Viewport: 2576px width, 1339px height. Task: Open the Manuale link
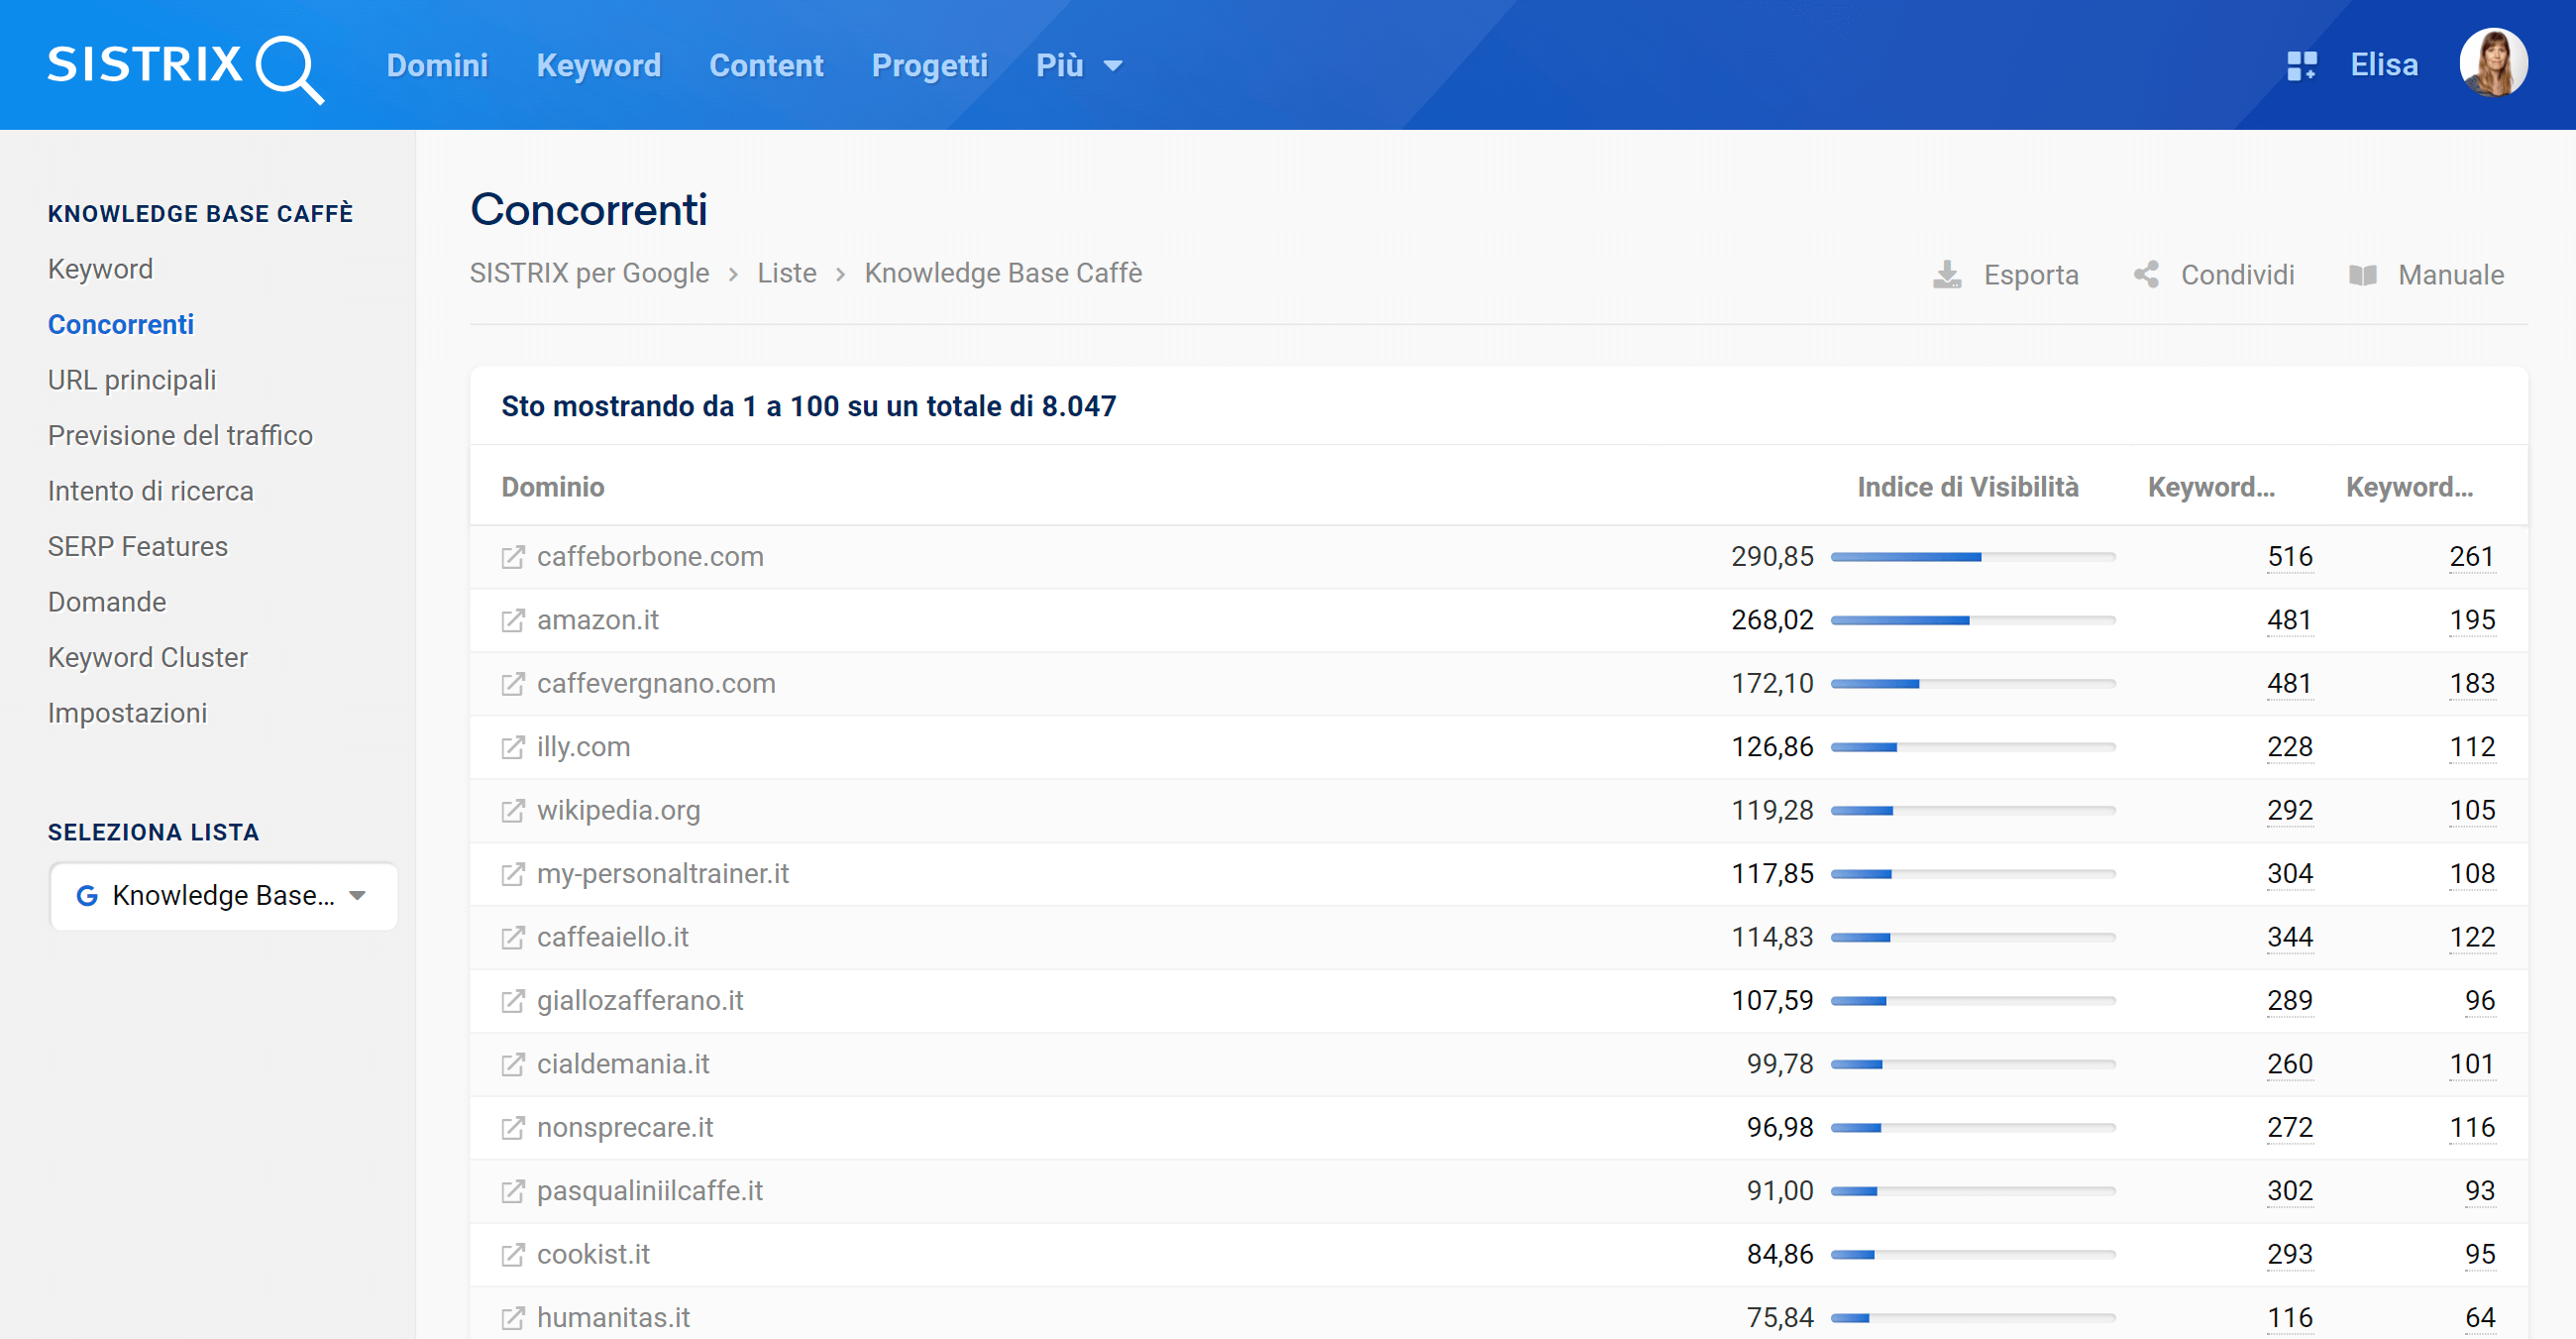(2426, 275)
